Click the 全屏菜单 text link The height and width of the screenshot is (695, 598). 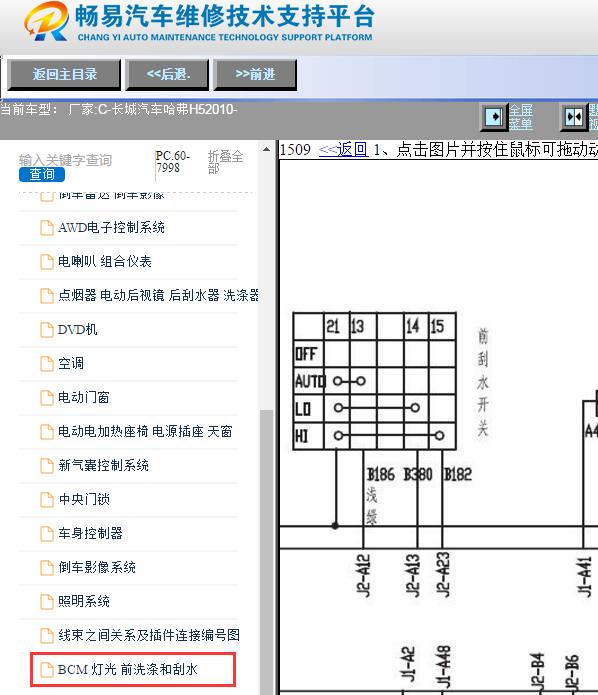520,117
